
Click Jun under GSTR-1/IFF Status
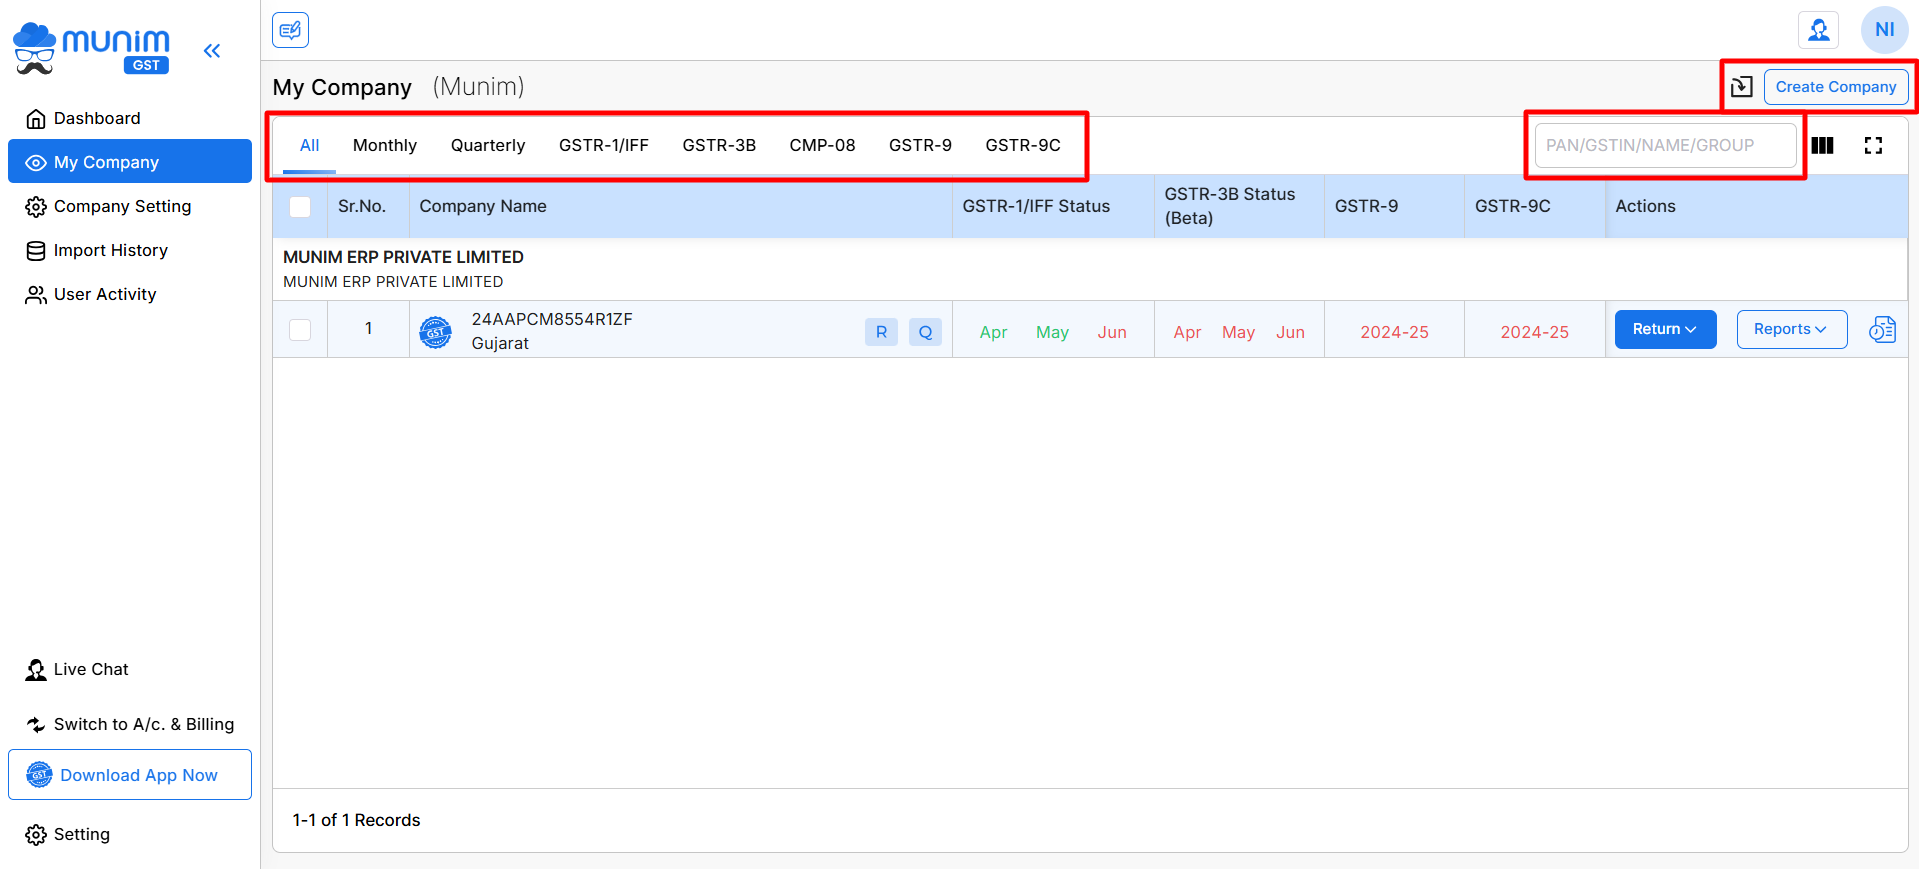1112,332
